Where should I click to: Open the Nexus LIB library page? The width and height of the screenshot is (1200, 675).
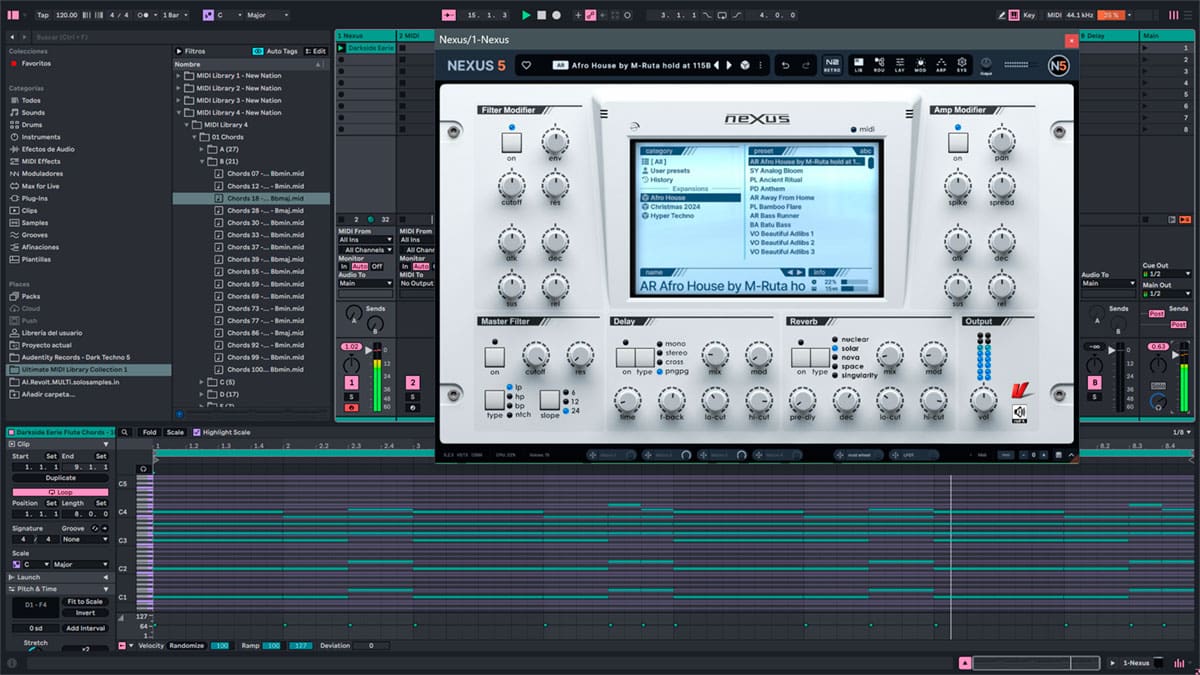point(859,65)
